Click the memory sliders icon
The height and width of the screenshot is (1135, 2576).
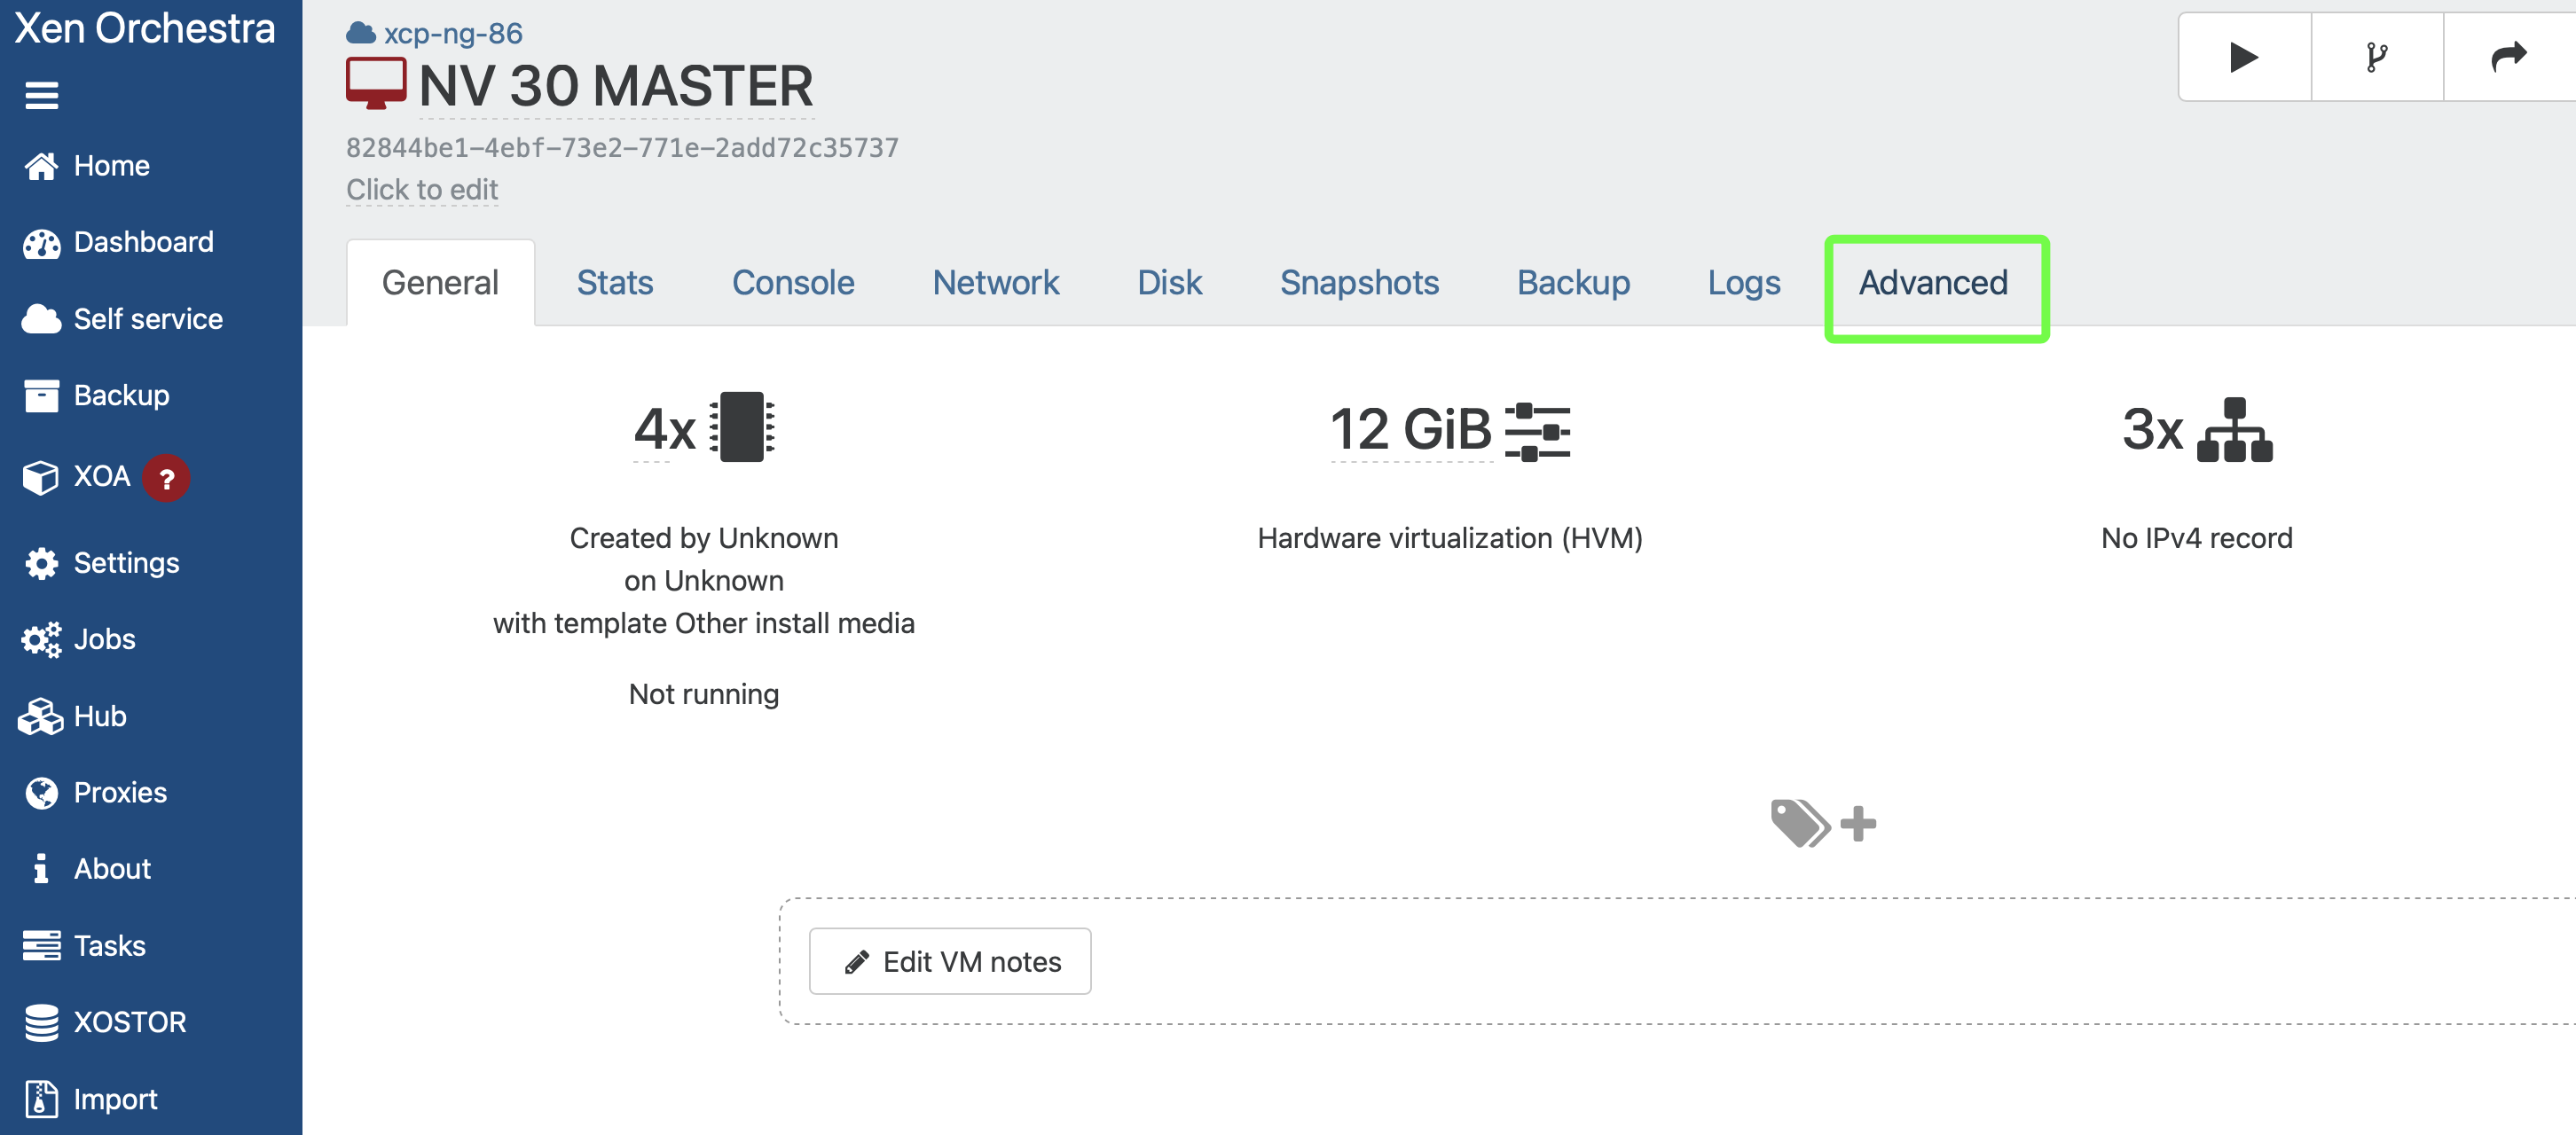coord(1537,431)
